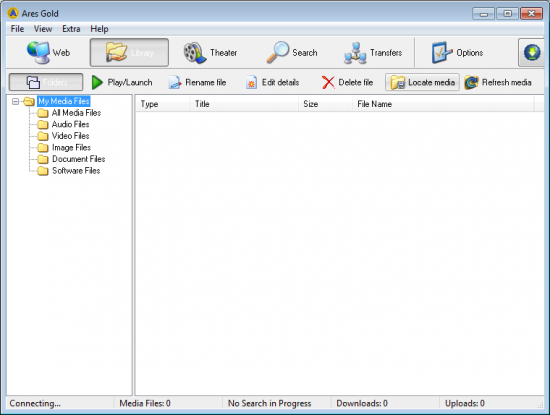Click the Uploads: 0 status entry
This screenshot has width=550, height=415.
click(465, 403)
